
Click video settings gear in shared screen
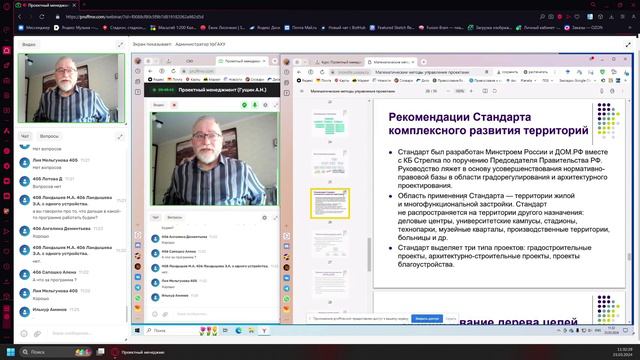tap(265, 105)
